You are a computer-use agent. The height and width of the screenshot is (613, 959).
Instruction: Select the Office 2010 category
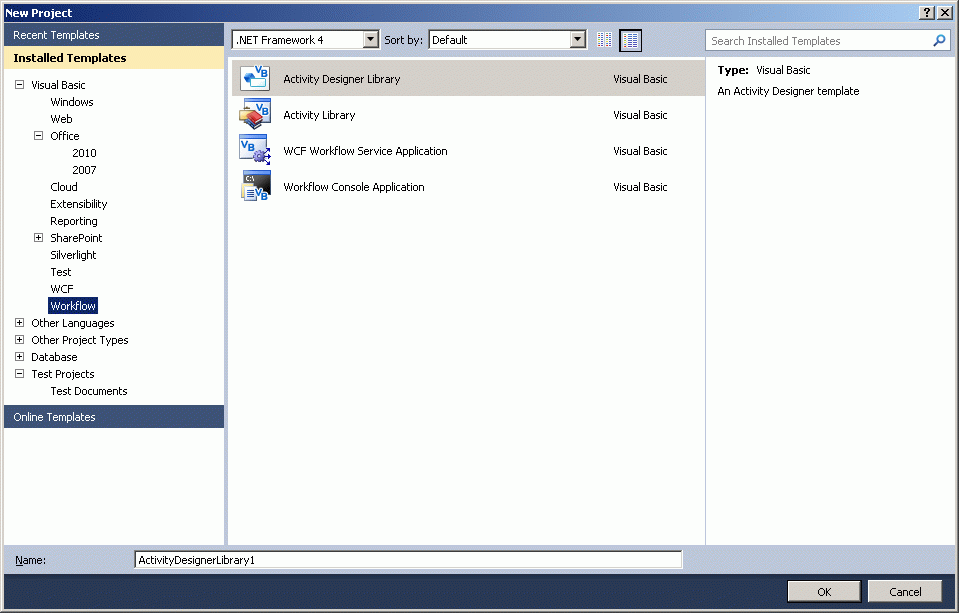tap(84, 153)
